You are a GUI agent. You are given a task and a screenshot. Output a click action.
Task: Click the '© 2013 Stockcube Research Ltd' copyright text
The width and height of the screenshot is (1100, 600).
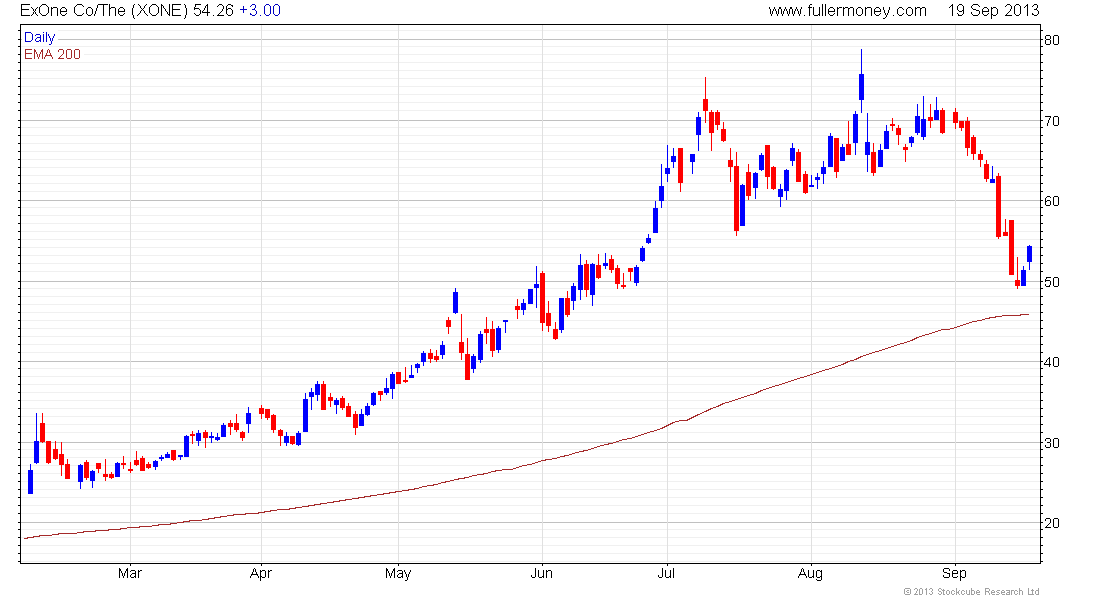[971, 592]
